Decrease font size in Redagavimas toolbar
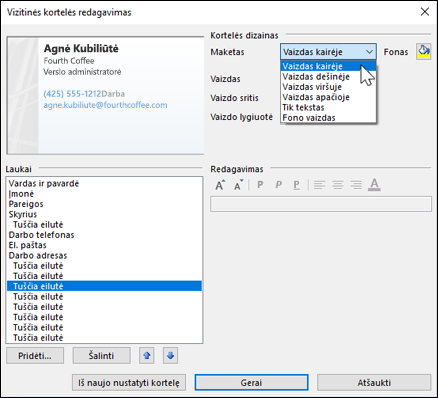This screenshot has width=438, height=398. [239, 185]
